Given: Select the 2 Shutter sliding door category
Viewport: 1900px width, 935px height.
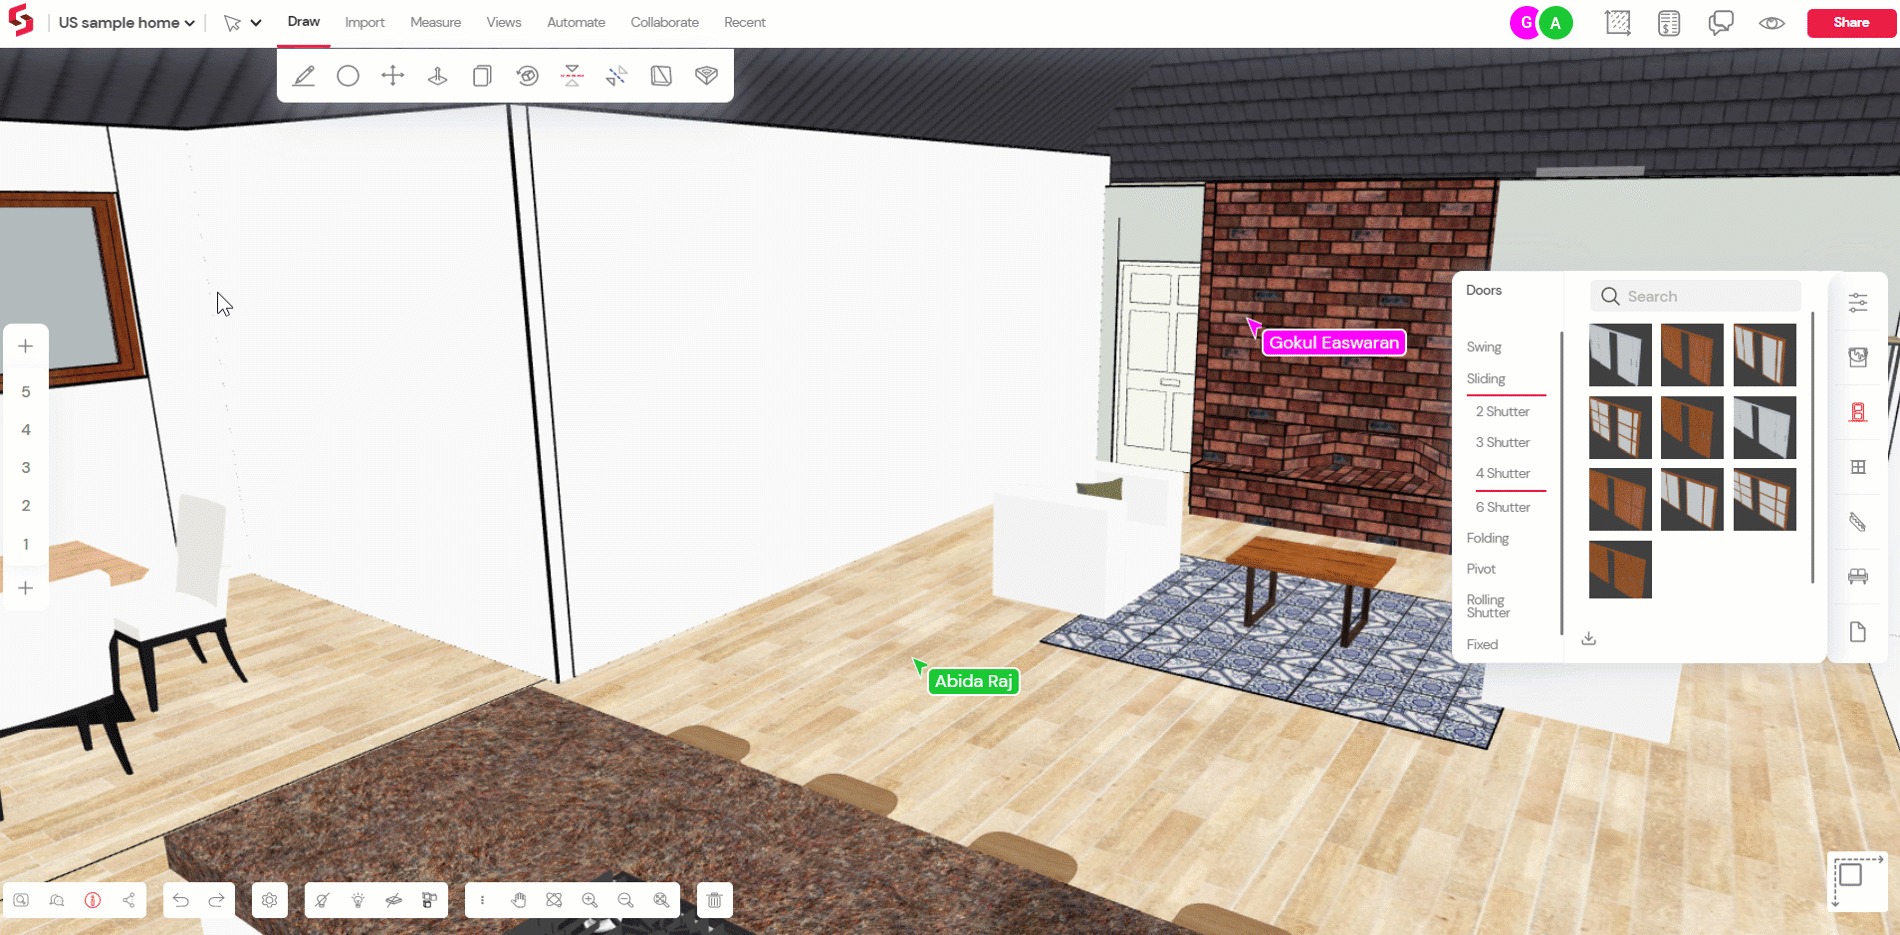Looking at the screenshot, I should (1501, 411).
